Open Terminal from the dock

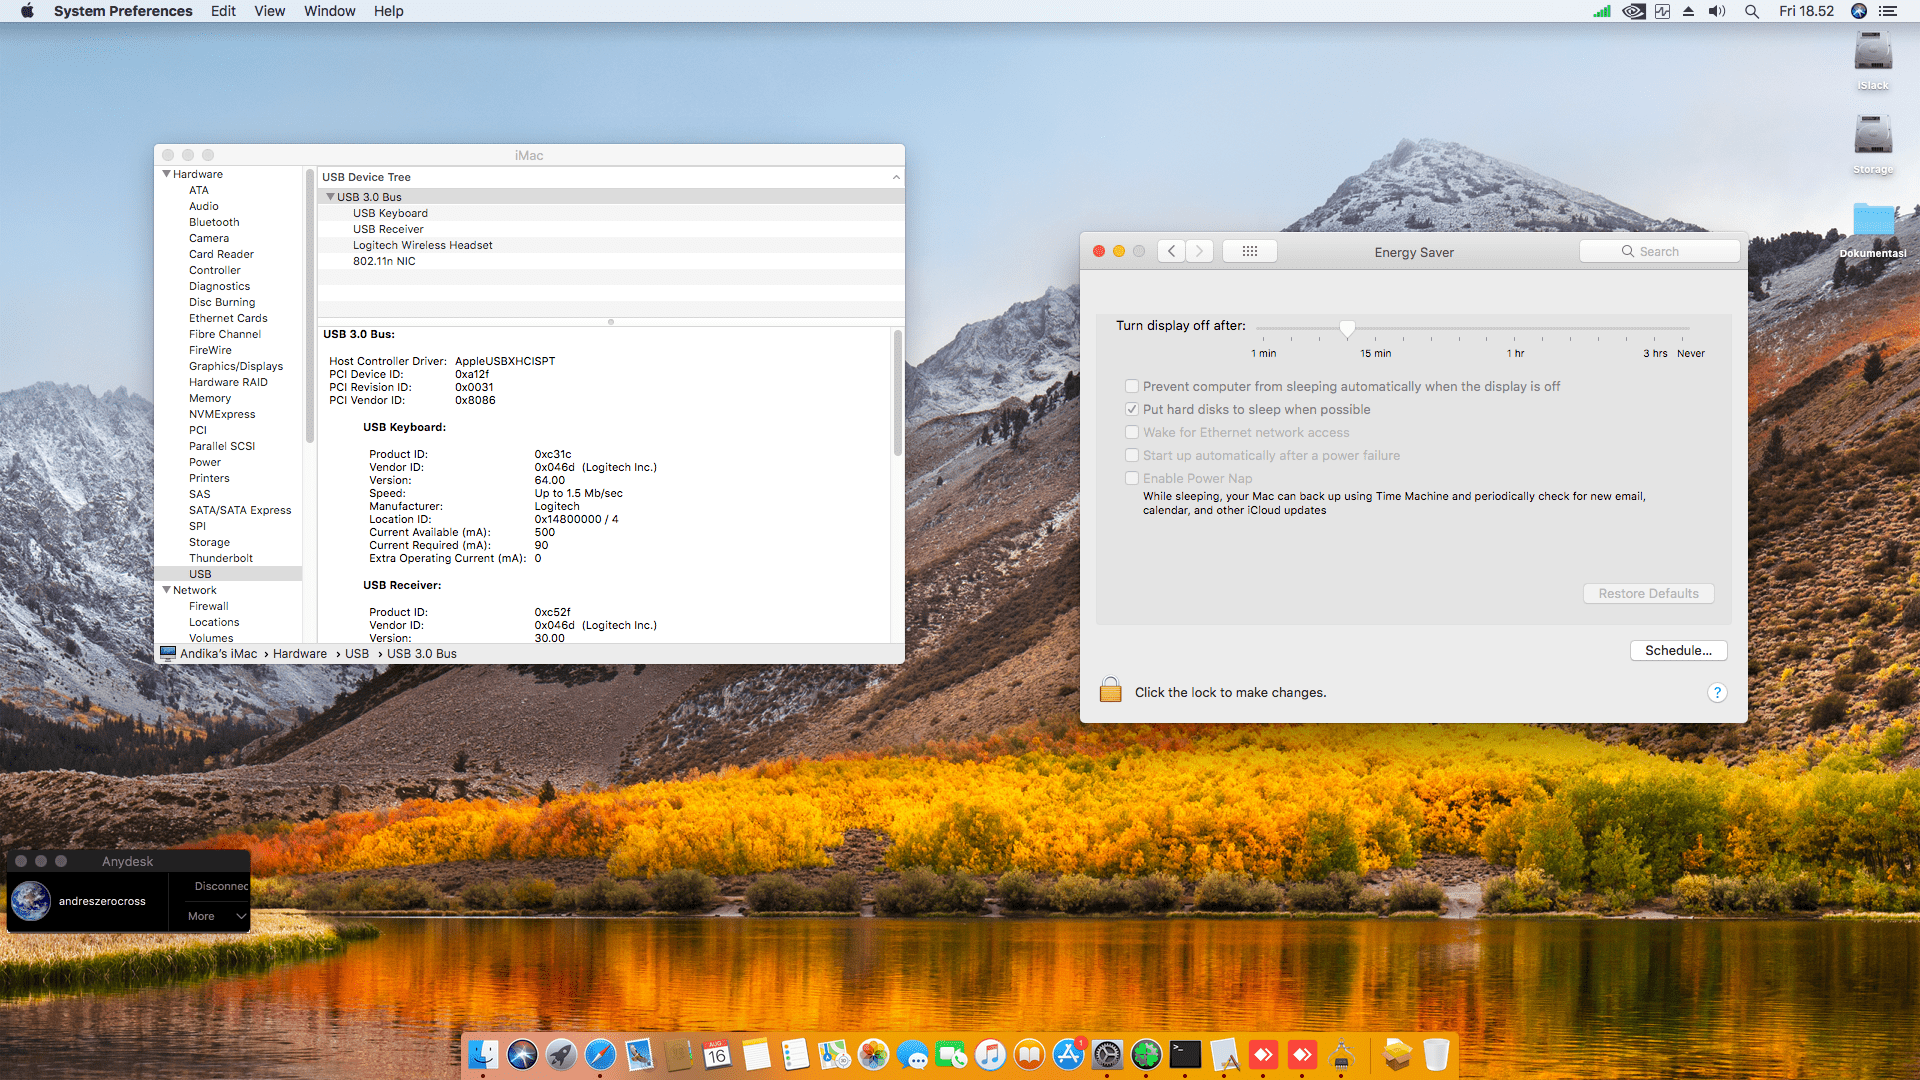pos(1185,1054)
